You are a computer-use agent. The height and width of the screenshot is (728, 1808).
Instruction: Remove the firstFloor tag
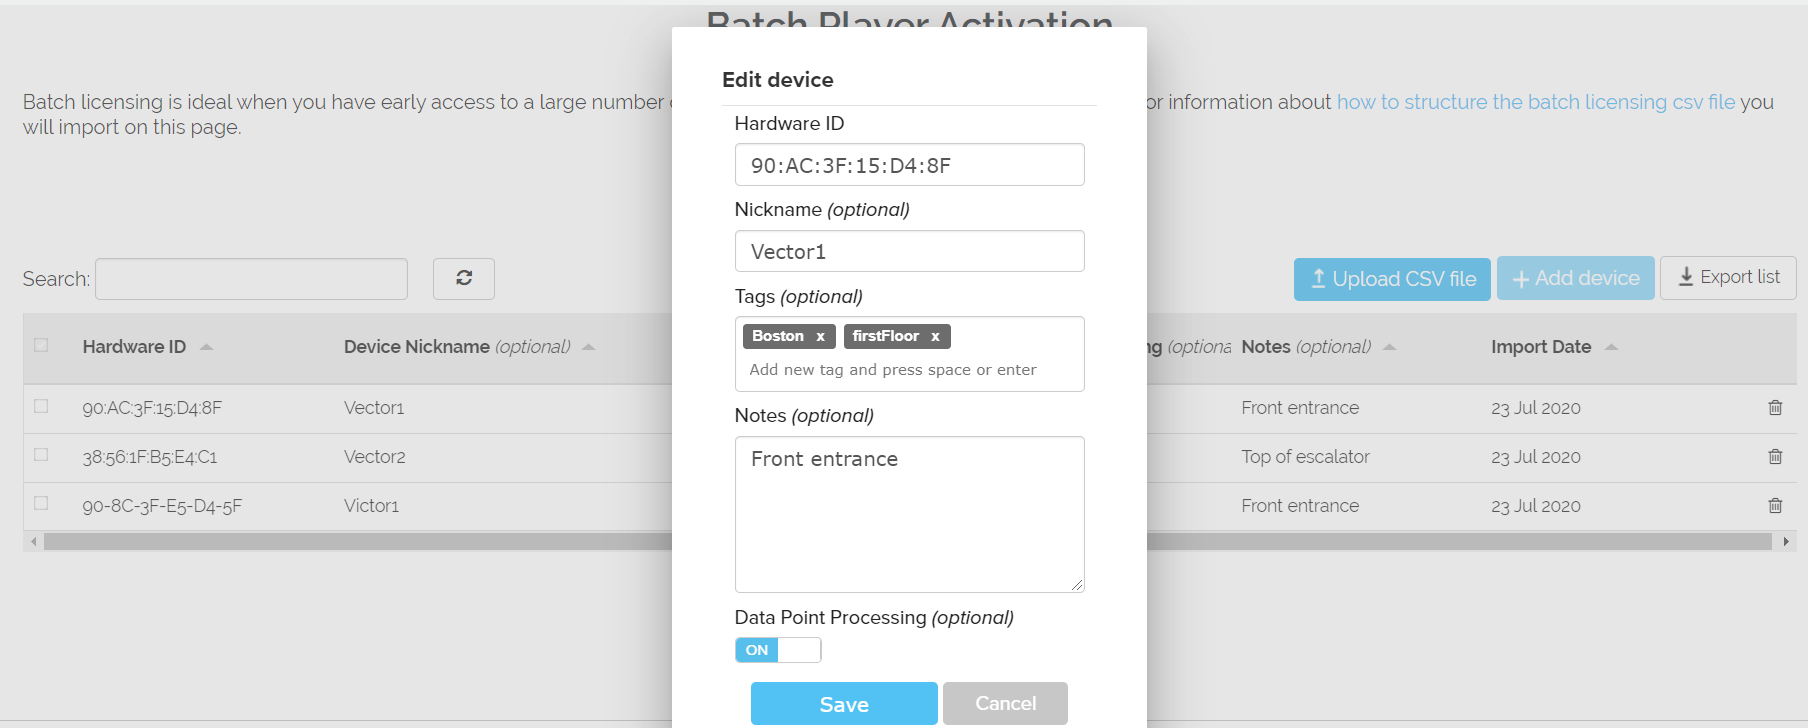click(x=935, y=337)
